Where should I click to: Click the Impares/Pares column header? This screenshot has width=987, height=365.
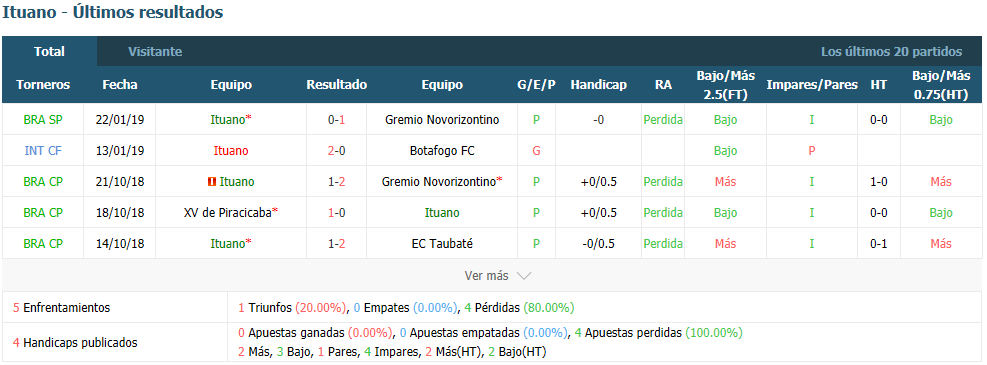(812, 85)
